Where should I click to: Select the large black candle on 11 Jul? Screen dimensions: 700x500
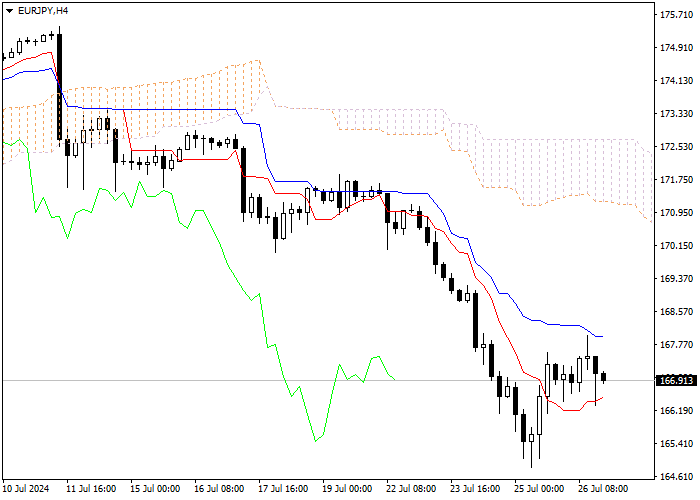point(59,87)
